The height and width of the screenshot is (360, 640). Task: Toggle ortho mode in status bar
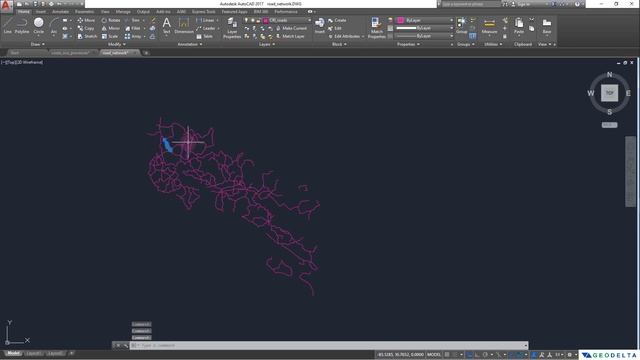(477, 355)
